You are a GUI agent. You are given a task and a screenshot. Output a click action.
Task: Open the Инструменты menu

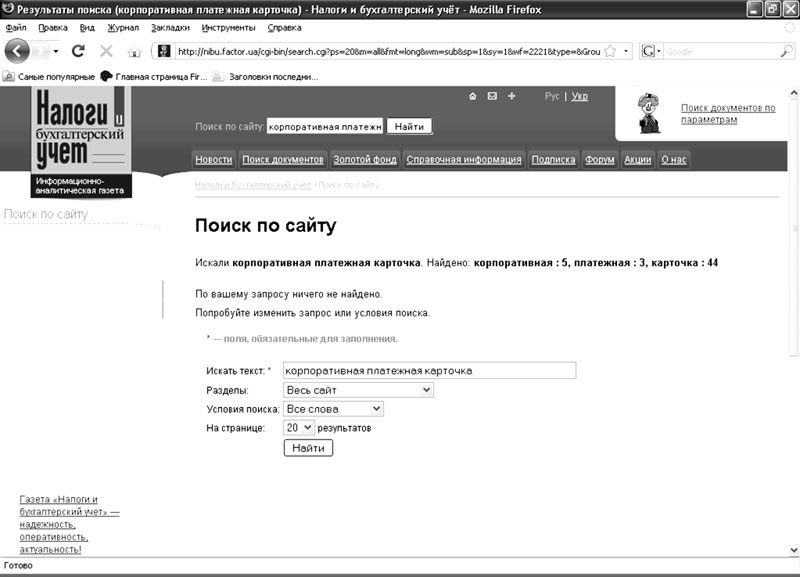coord(228,28)
